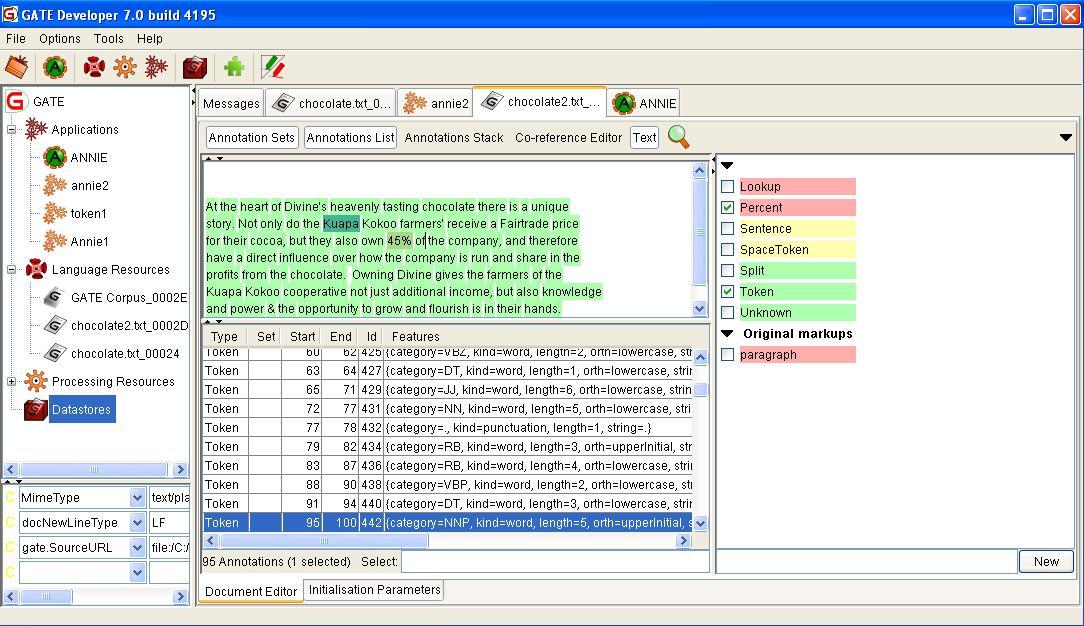Click the chocolate.txt_00024 document icon
The width and height of the screenshot is (1084, 626).
point(55,353)
